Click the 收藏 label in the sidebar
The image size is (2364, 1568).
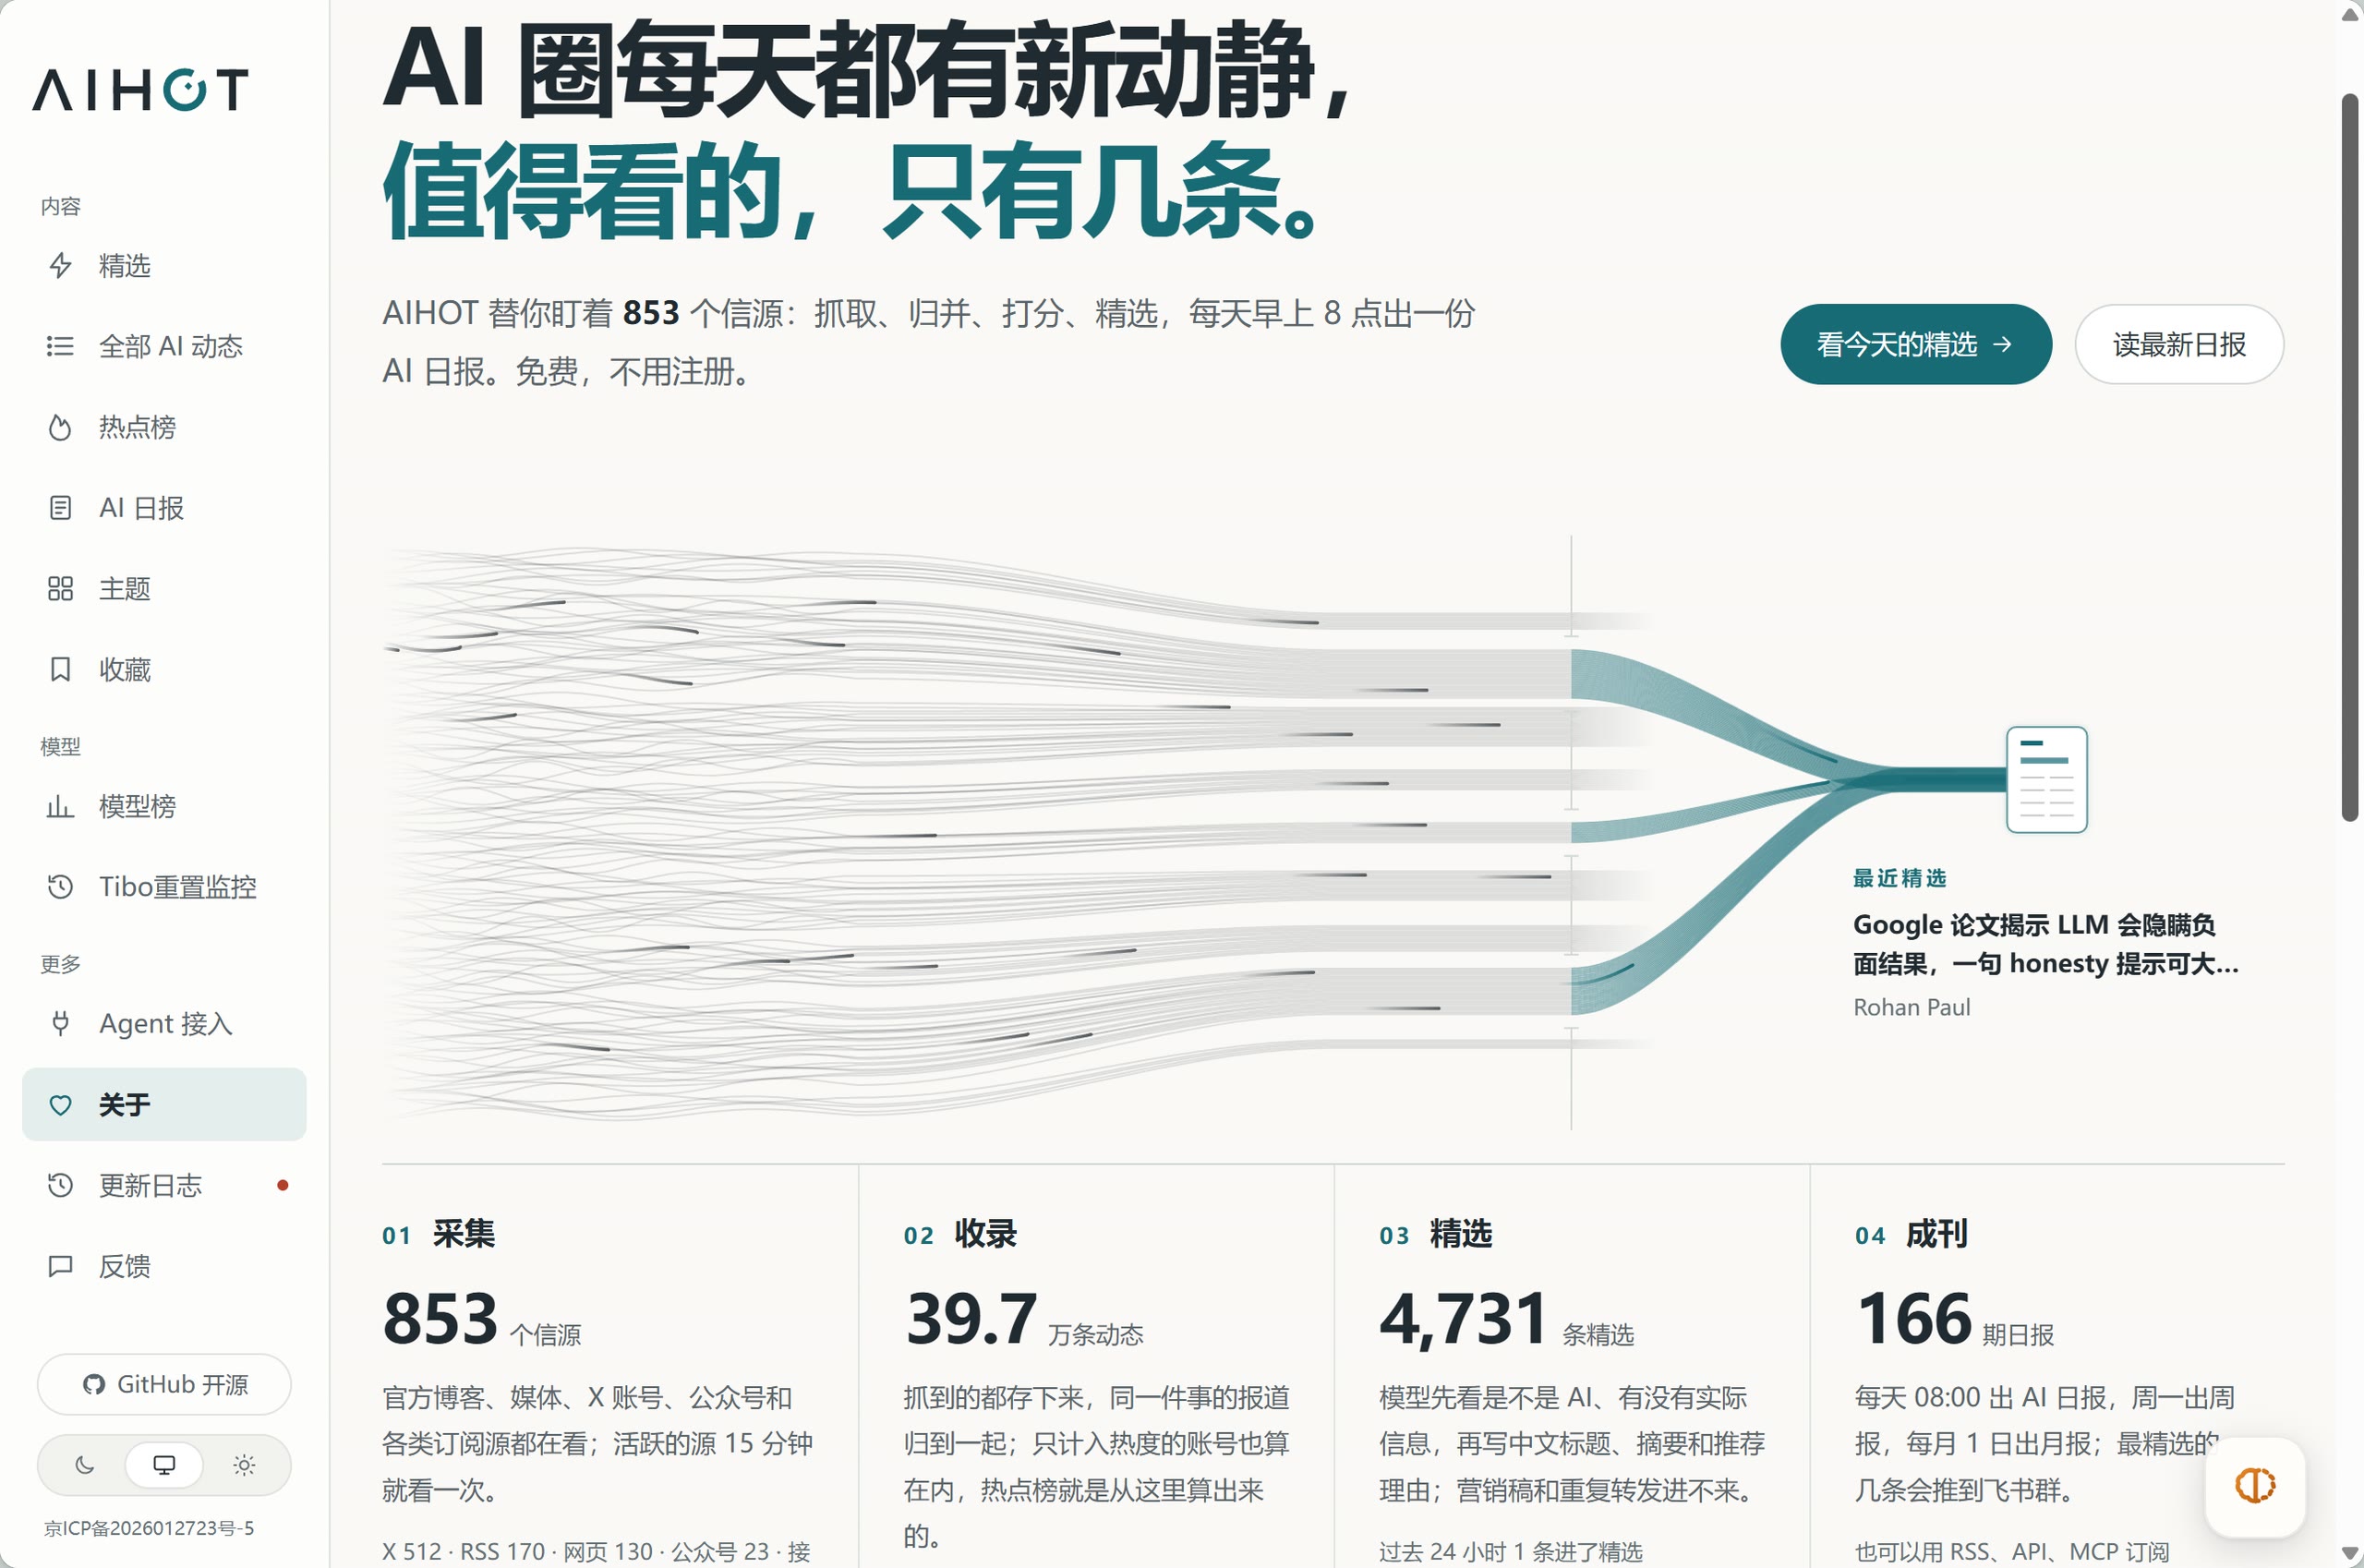click(125, 669)
